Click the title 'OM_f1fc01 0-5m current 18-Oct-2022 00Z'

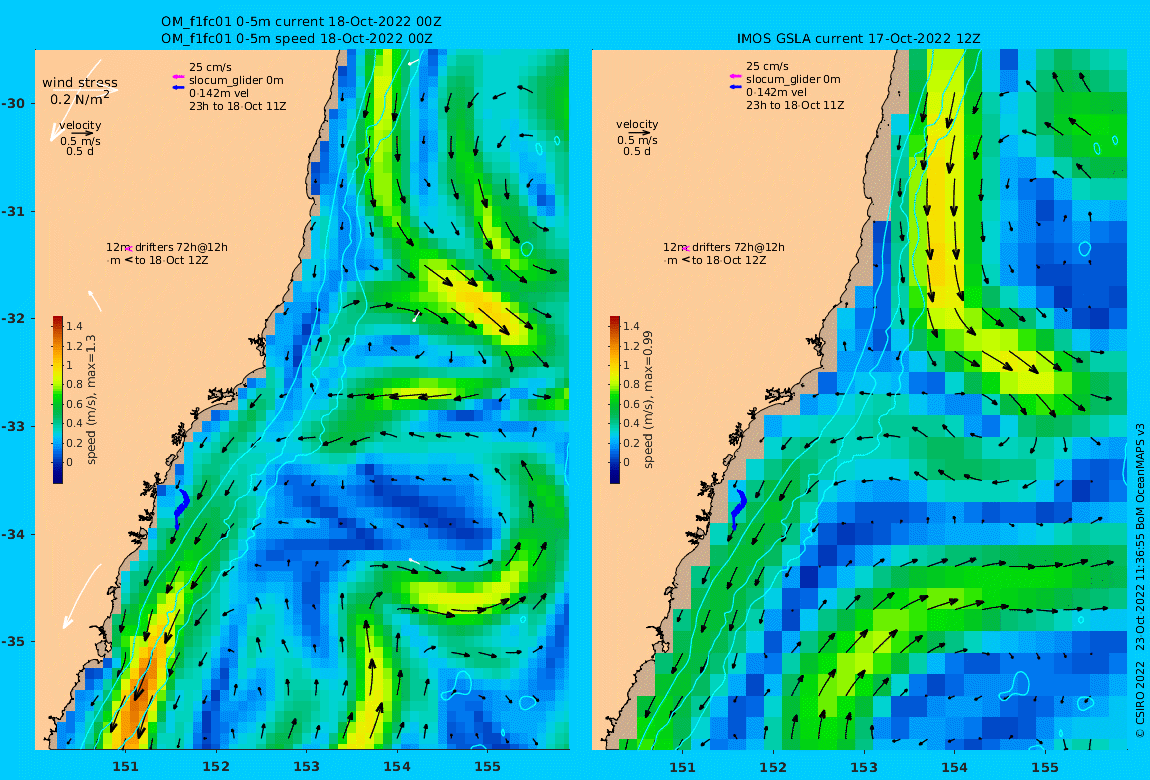[301, 22]
